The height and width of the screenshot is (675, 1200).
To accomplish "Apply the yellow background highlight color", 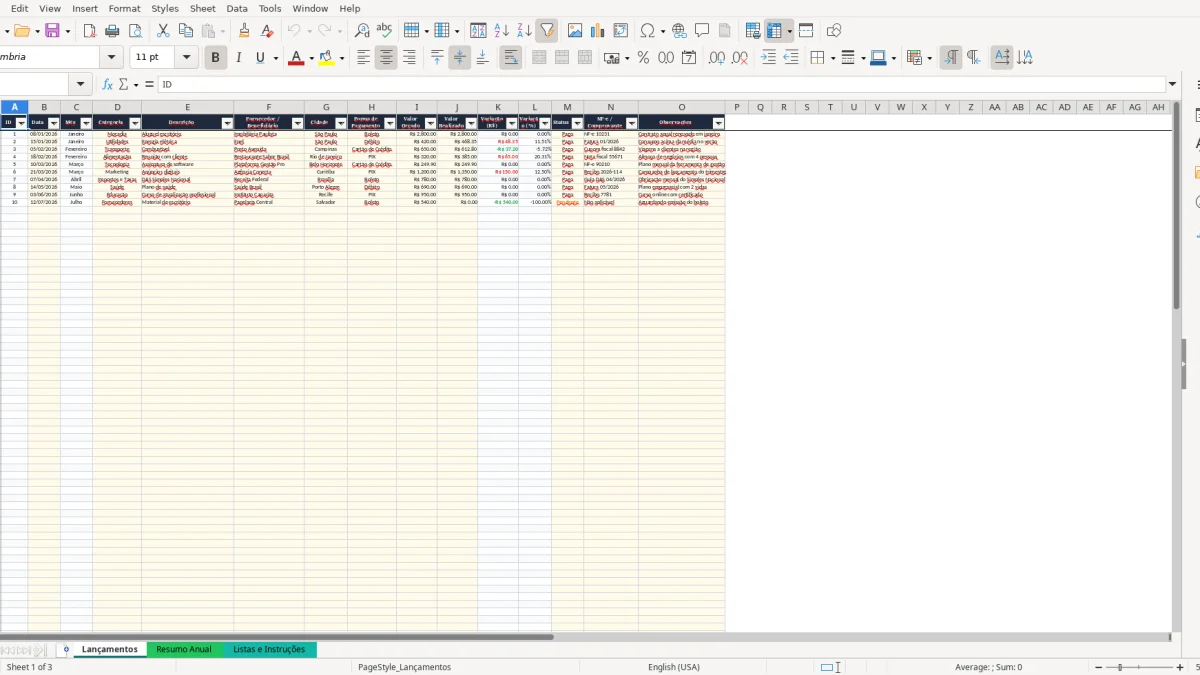I will (326, 58).
